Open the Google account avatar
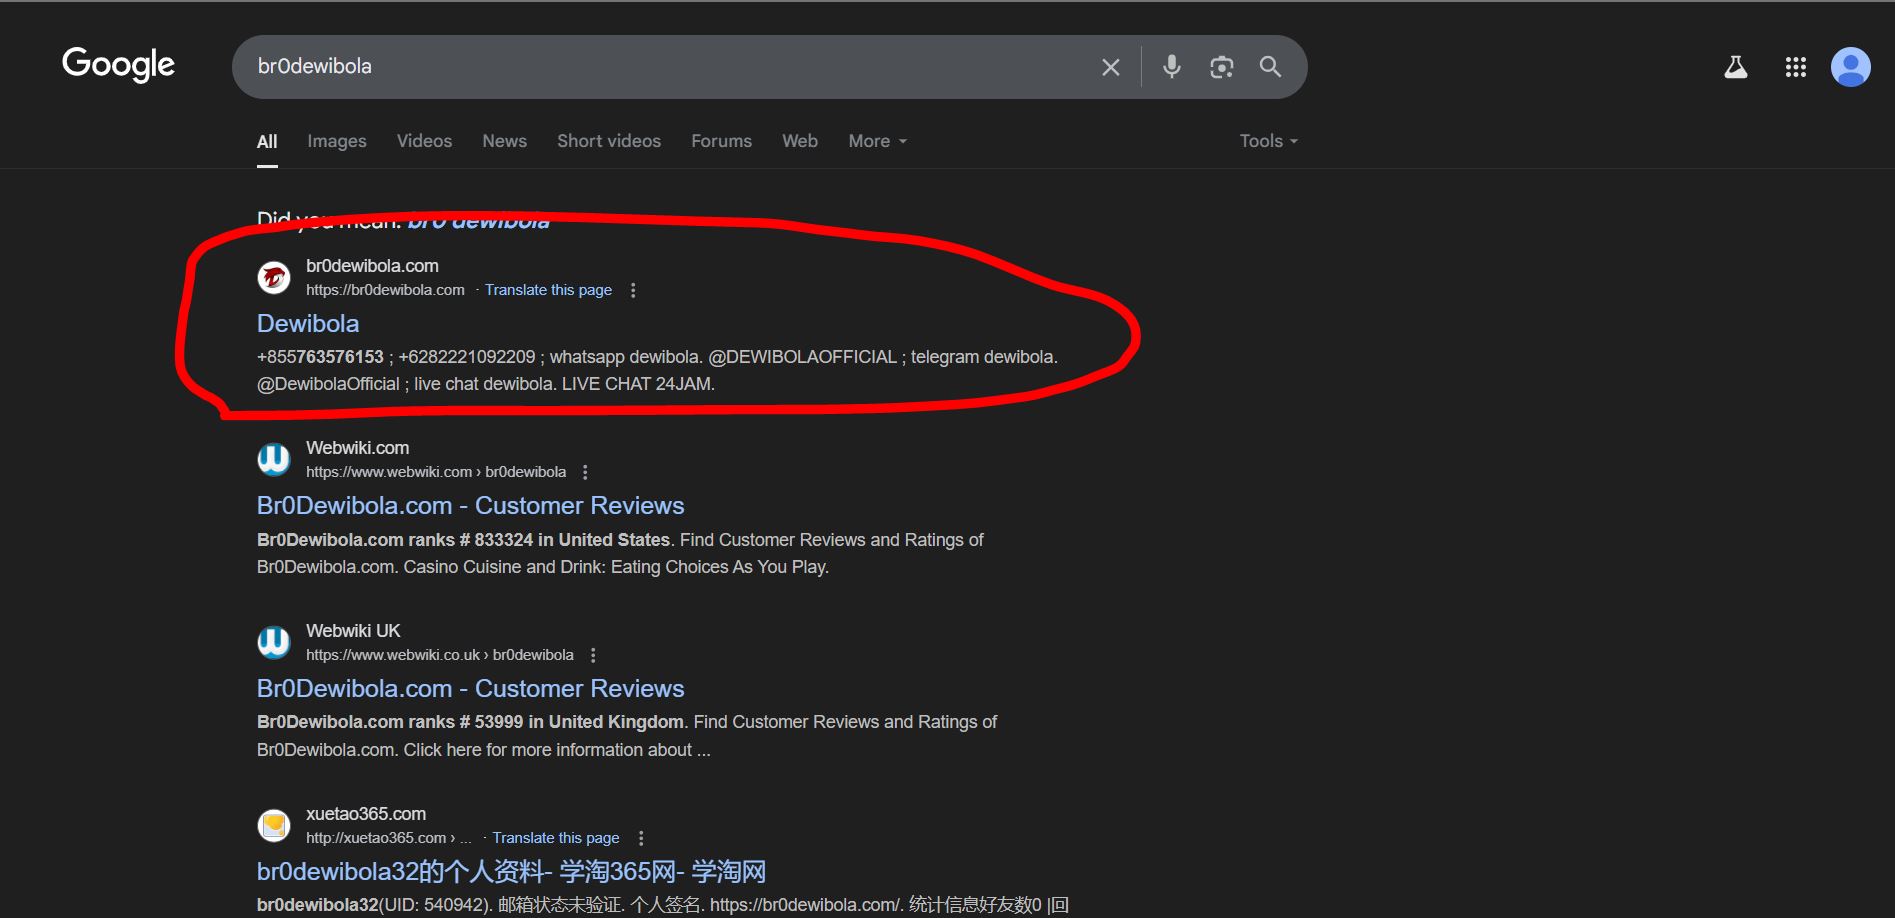Viewport: 1895px width, 918px height. pos(1850,67)
